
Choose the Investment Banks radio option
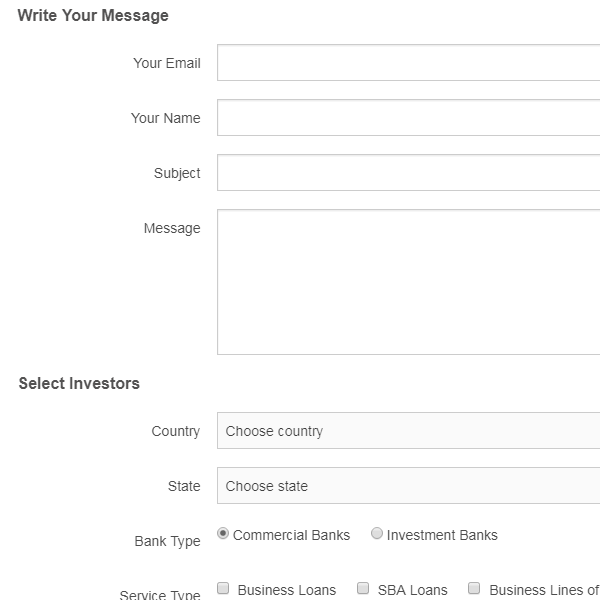coord(377,534)
